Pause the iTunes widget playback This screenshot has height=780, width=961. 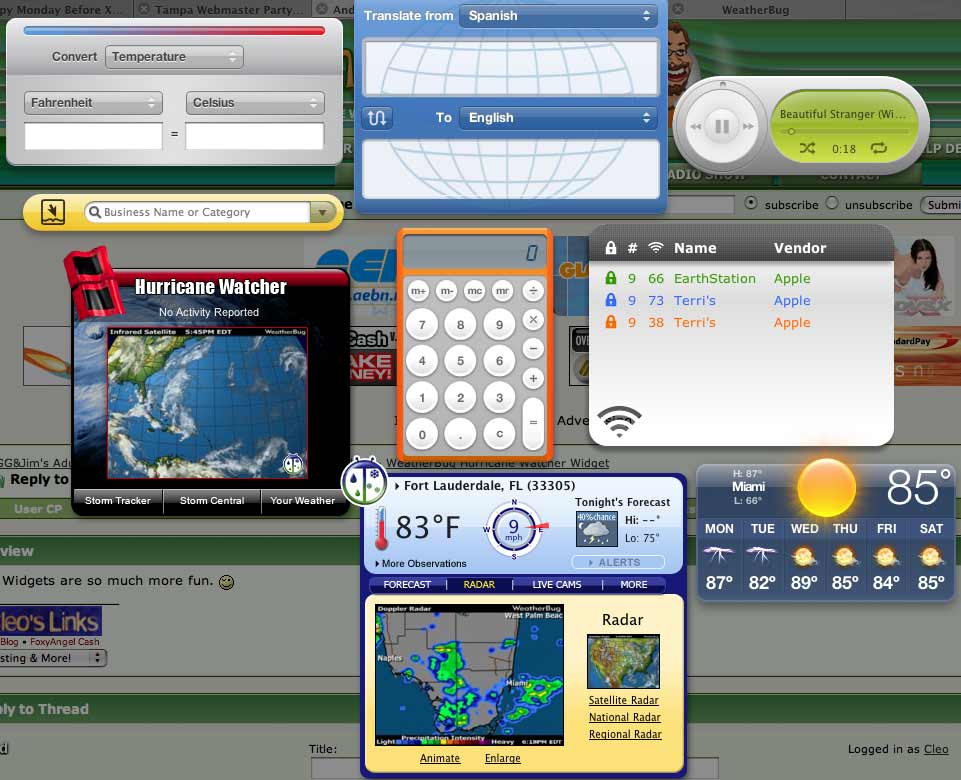720,127
